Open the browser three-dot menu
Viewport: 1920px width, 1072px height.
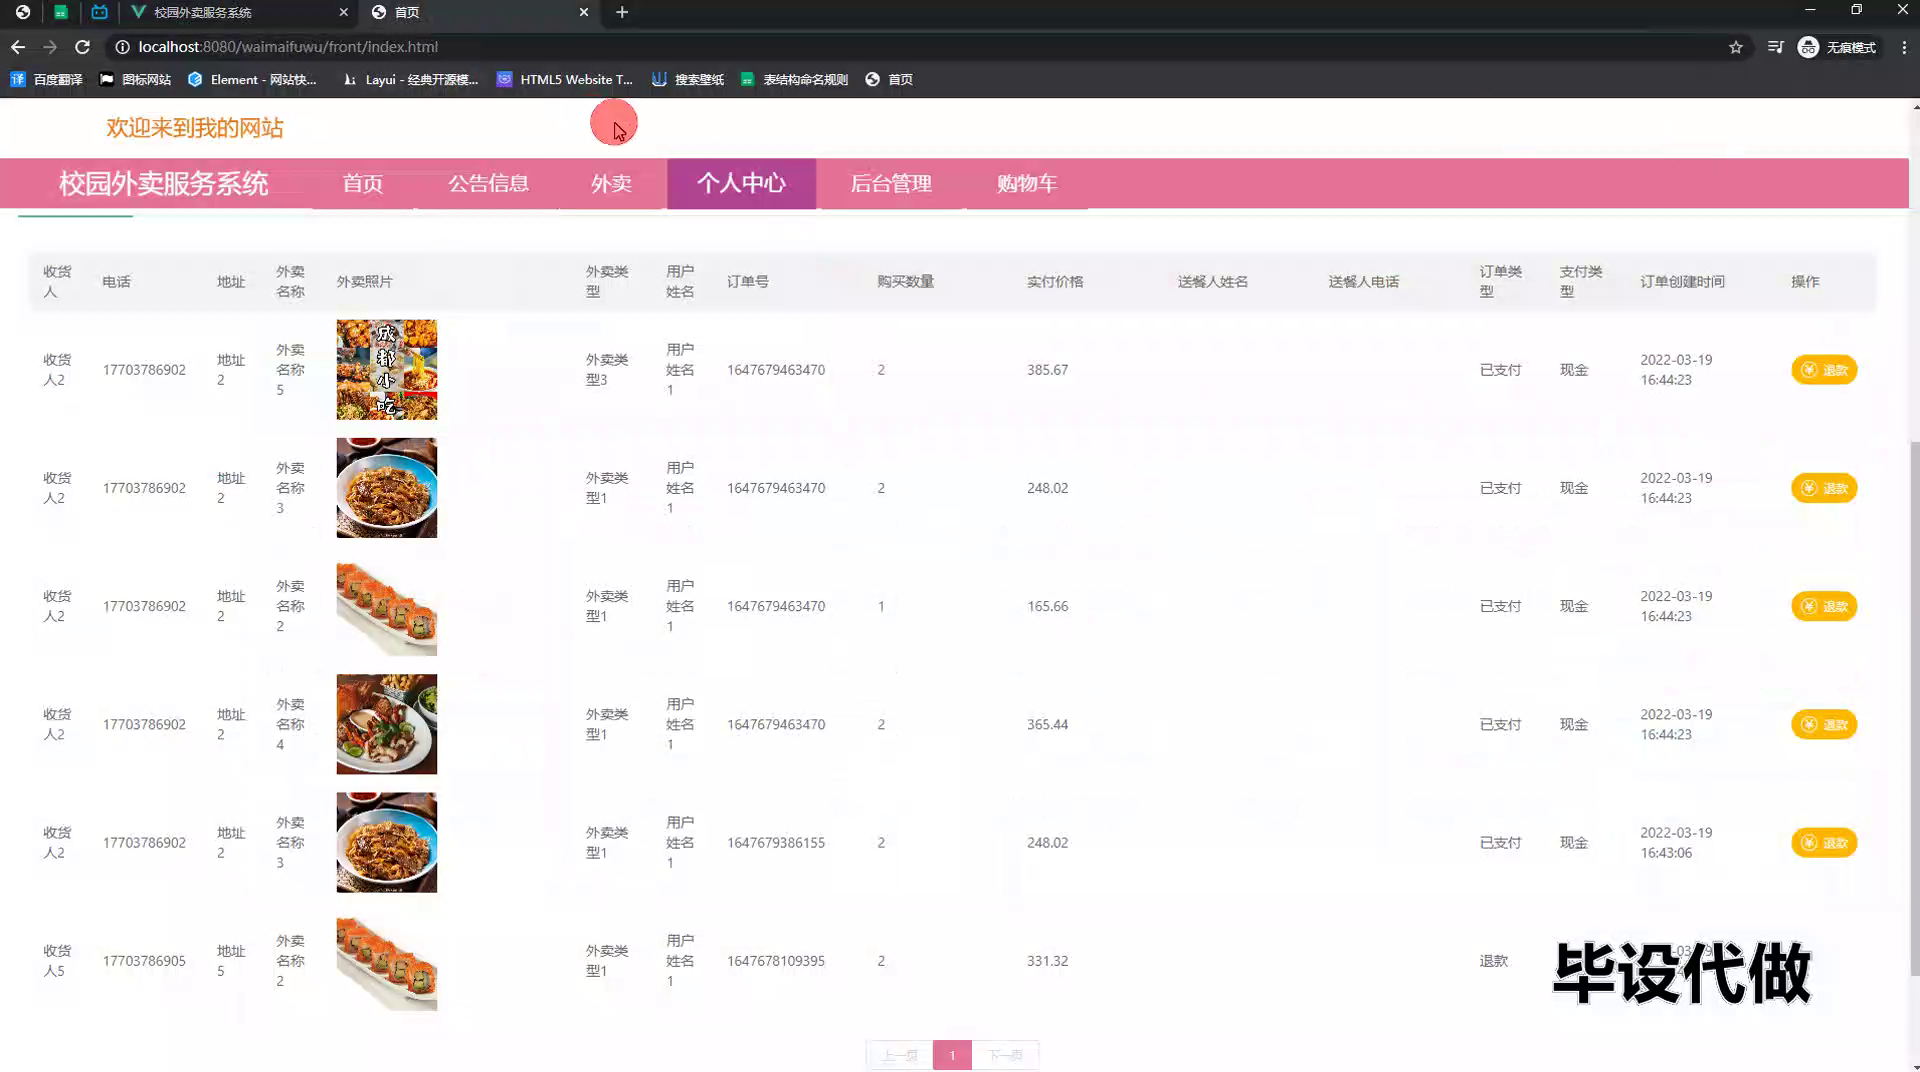(1904, 47)
